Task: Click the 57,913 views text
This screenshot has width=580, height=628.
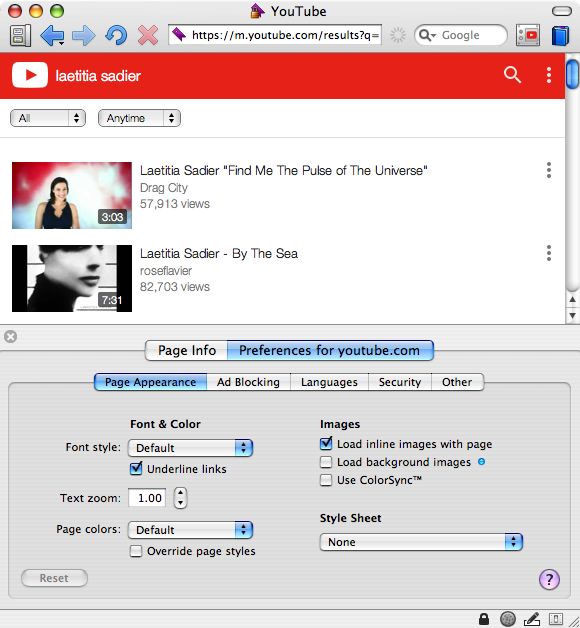Action: pos(175,204)
